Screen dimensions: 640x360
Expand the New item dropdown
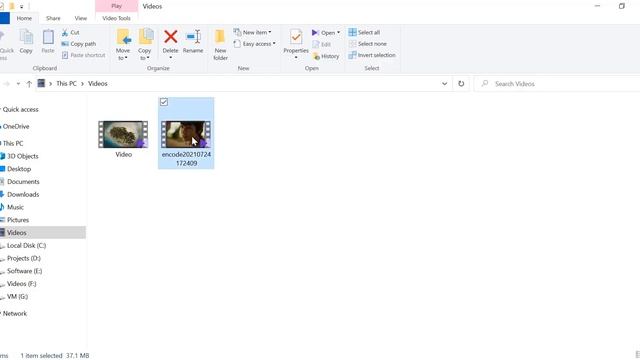pyautogui.click(x=270, y=32)
